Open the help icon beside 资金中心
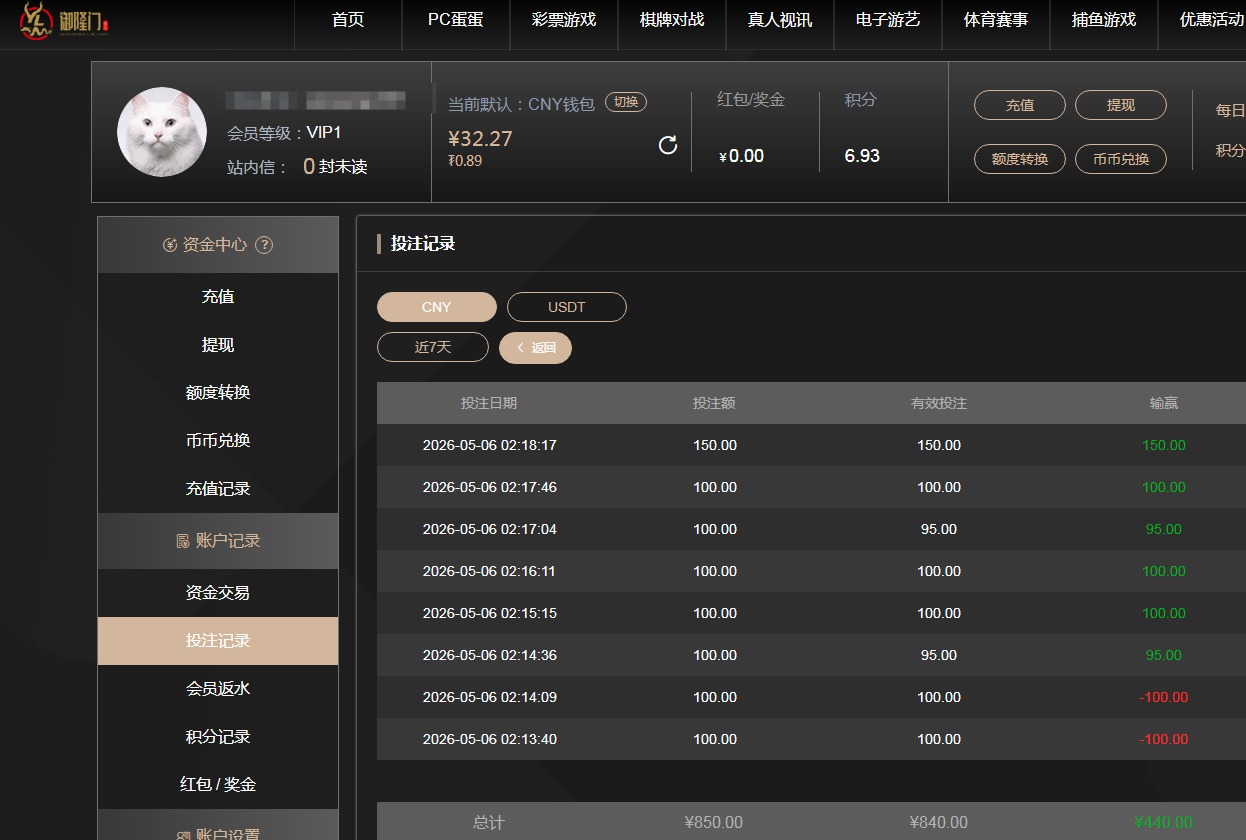Screen dimensions: 1246x840 click(x=264, y=244)
